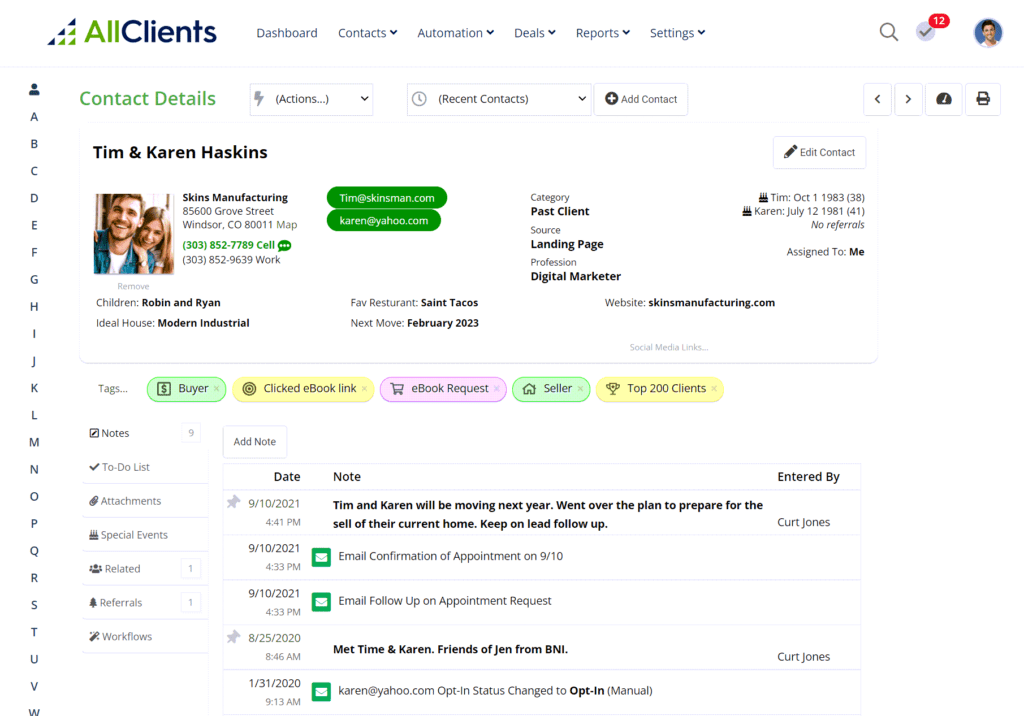
Task: Open the Automation menu
Action: (455, 33)
